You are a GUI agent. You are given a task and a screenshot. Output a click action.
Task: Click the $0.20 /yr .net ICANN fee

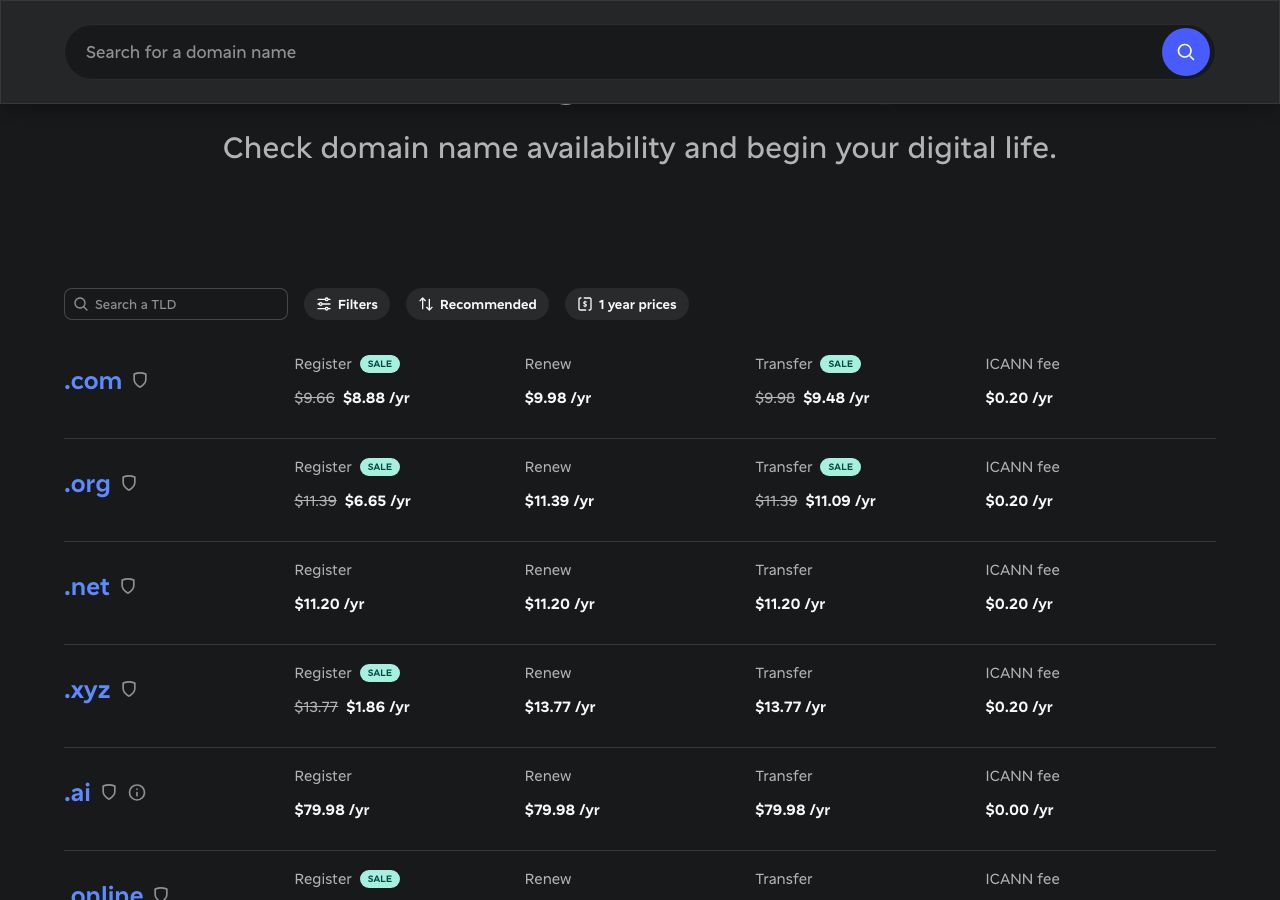1019,604
